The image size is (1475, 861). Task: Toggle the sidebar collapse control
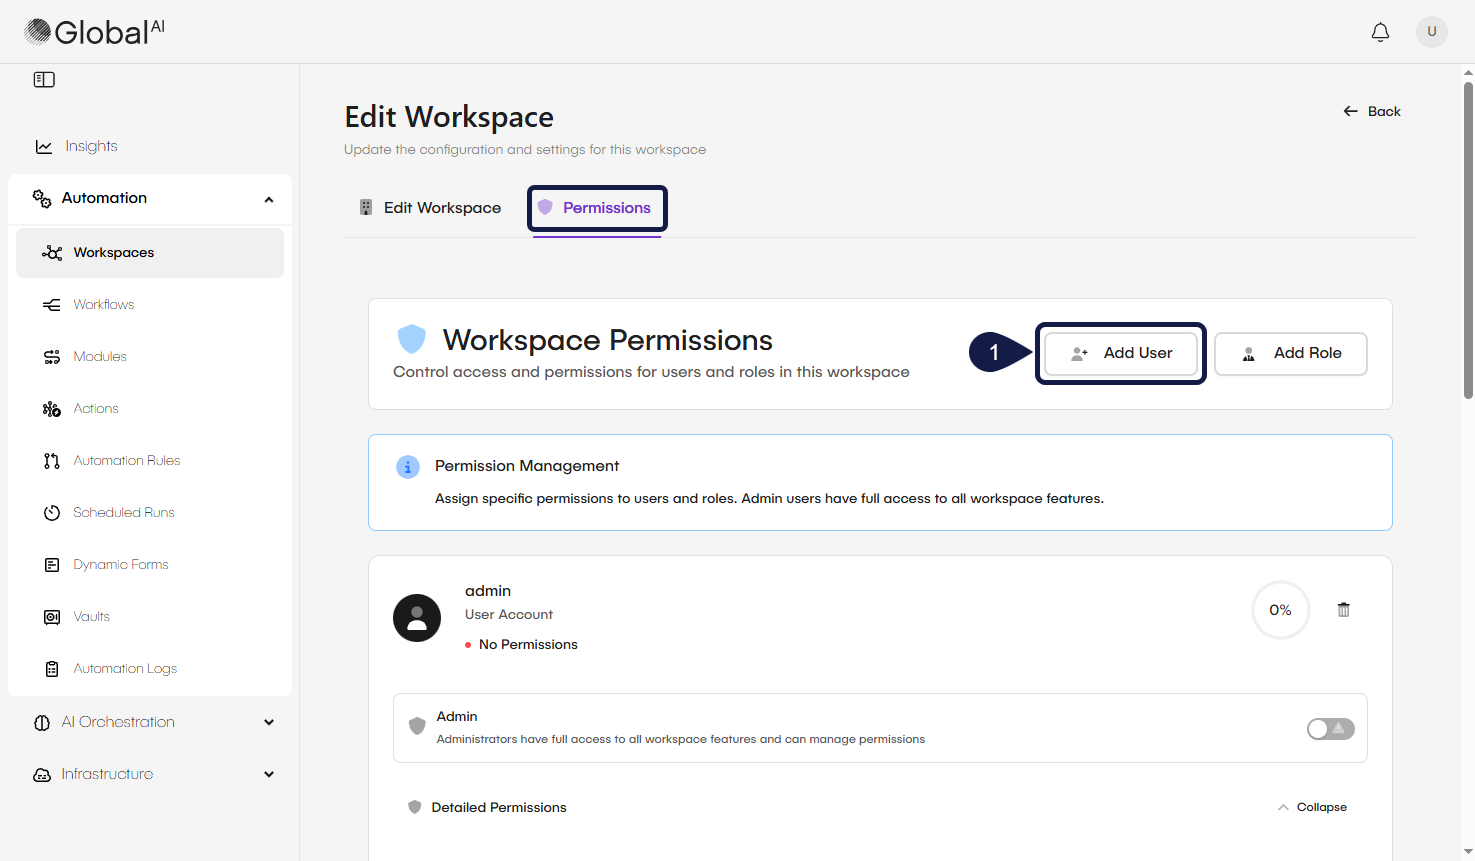click(44, 79)
